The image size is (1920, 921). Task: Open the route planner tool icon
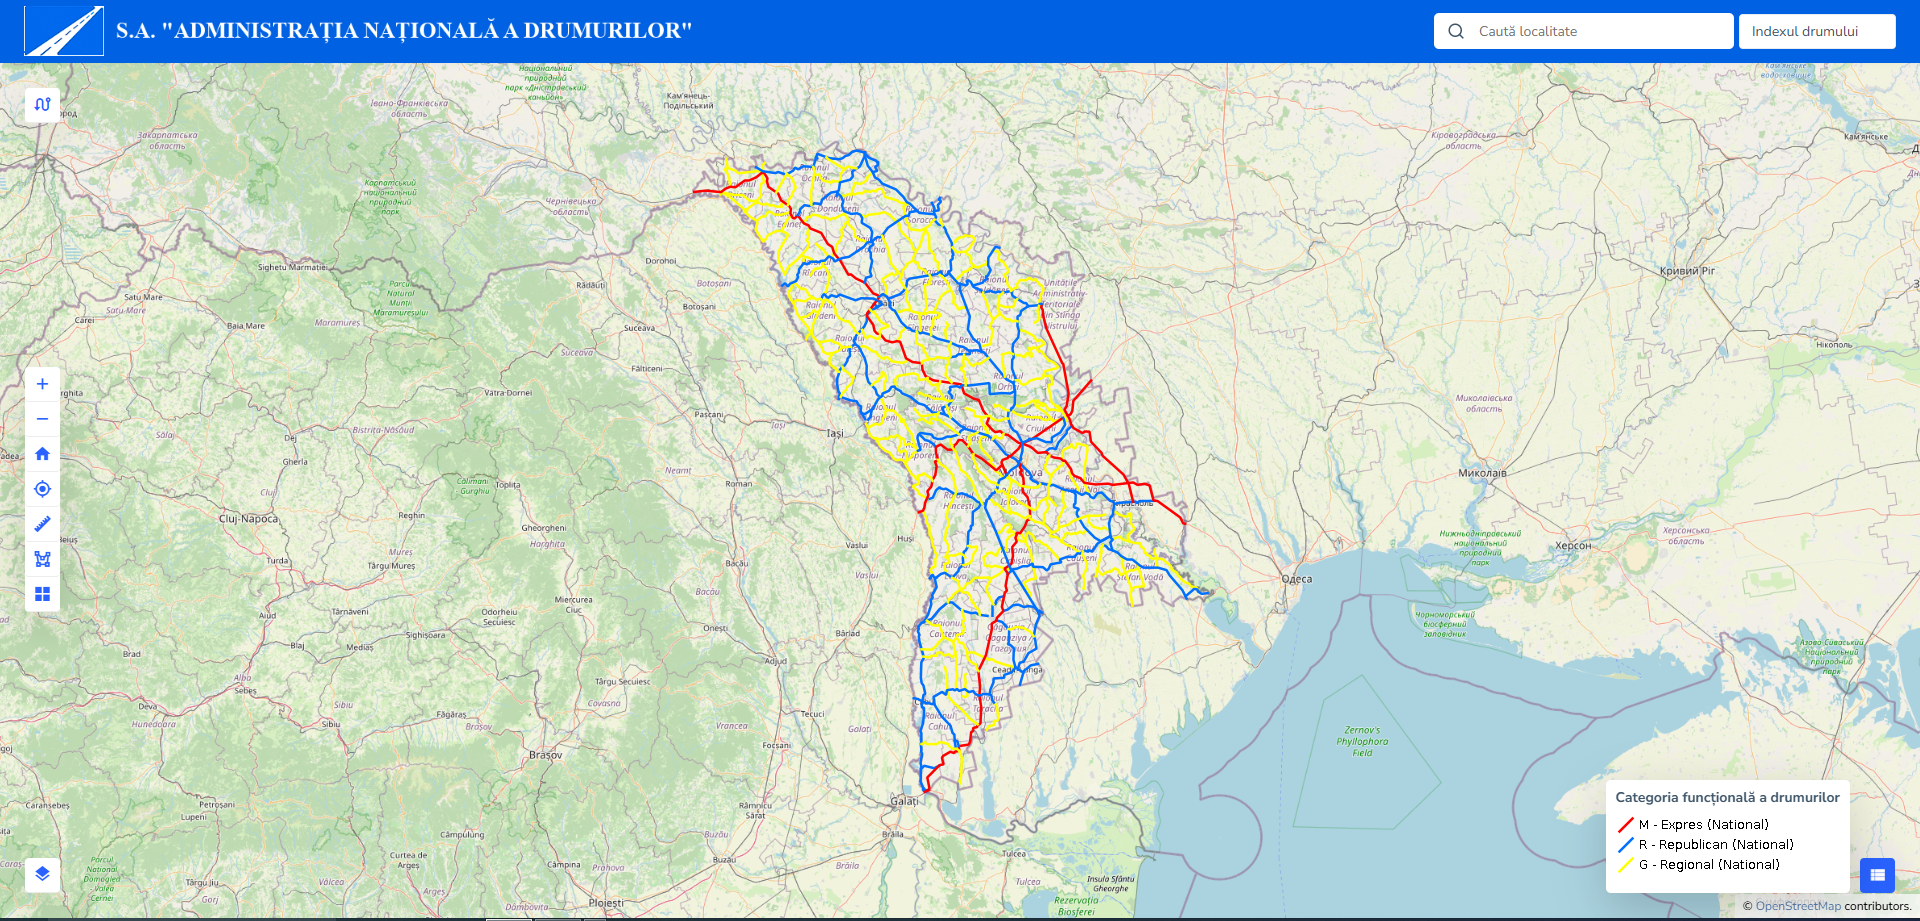[x=42, y=104]
